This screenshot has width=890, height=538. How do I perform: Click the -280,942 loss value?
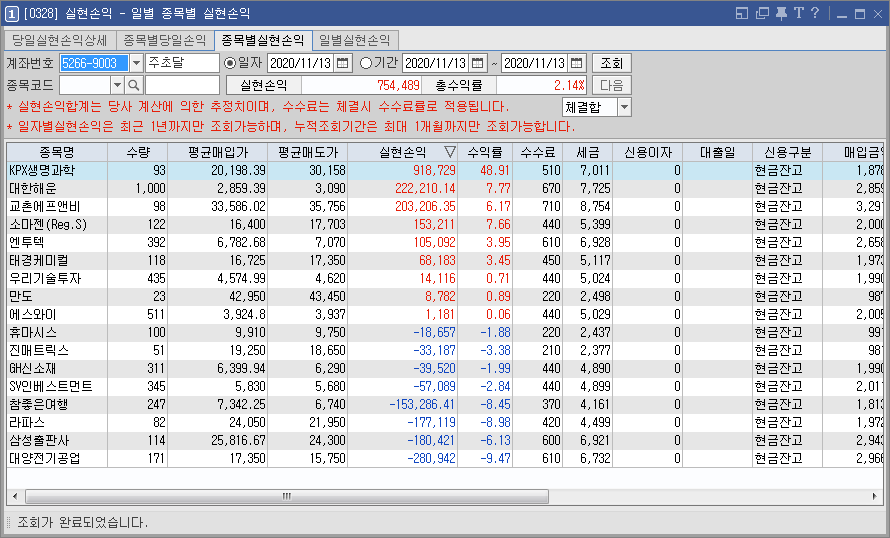tap(431, 459)
